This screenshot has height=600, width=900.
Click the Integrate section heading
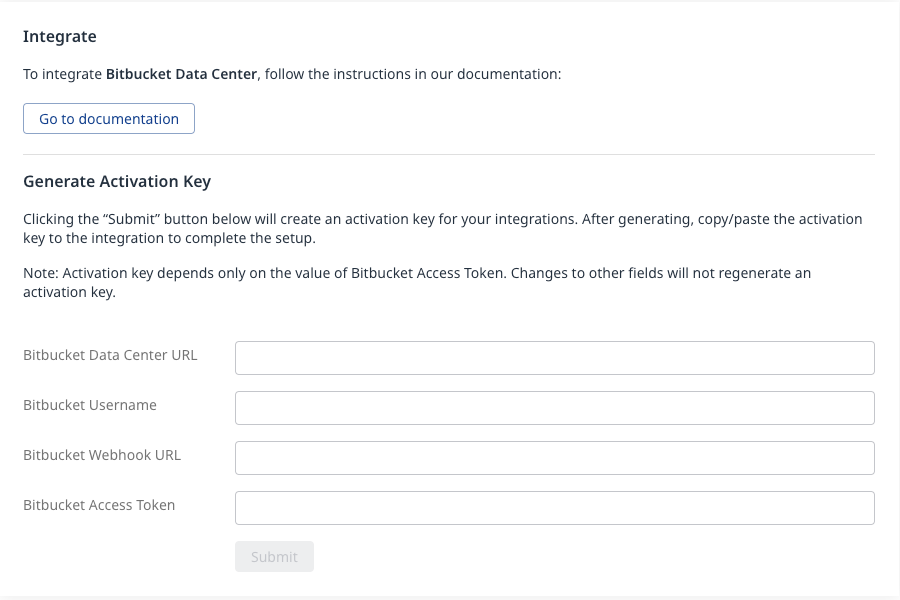[x=60, y=37]
